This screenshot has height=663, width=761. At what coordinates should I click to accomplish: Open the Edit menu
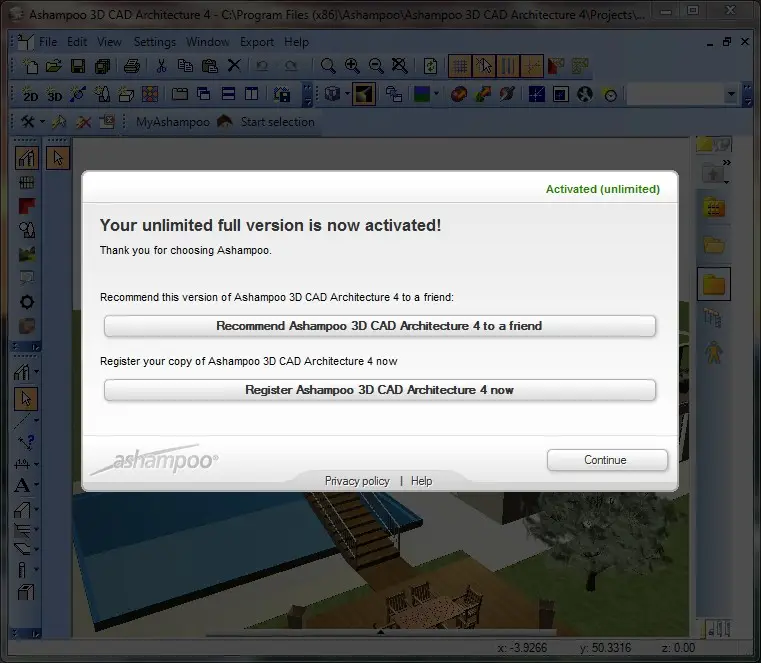tap(77, 42)
